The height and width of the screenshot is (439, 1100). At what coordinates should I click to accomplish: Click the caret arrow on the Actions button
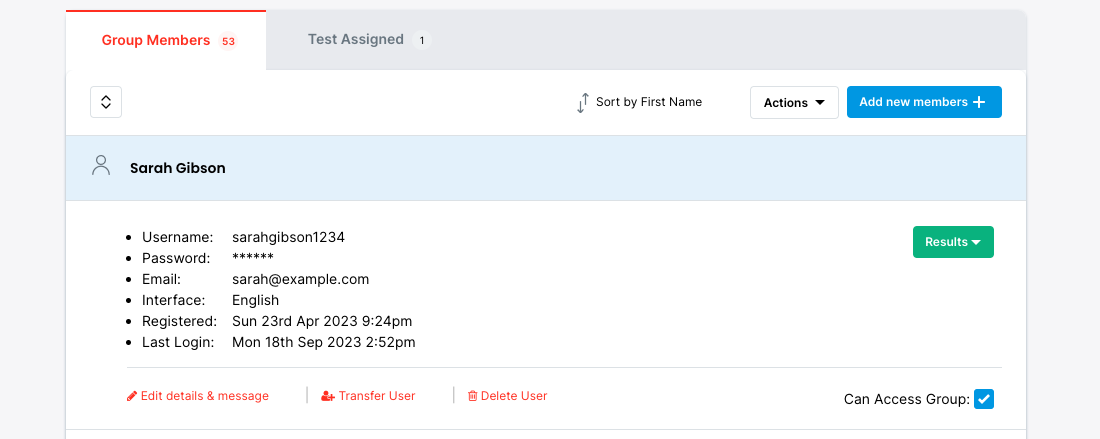point(820,103)
